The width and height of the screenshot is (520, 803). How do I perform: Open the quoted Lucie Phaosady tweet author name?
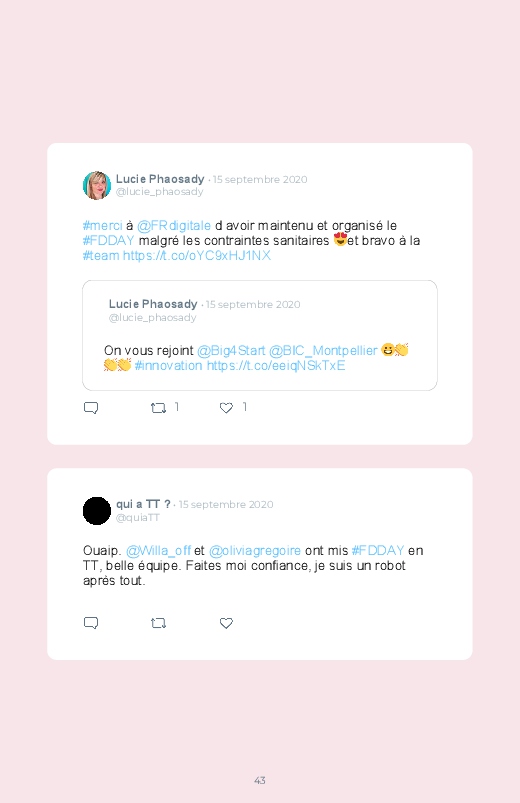coord(153,304)
